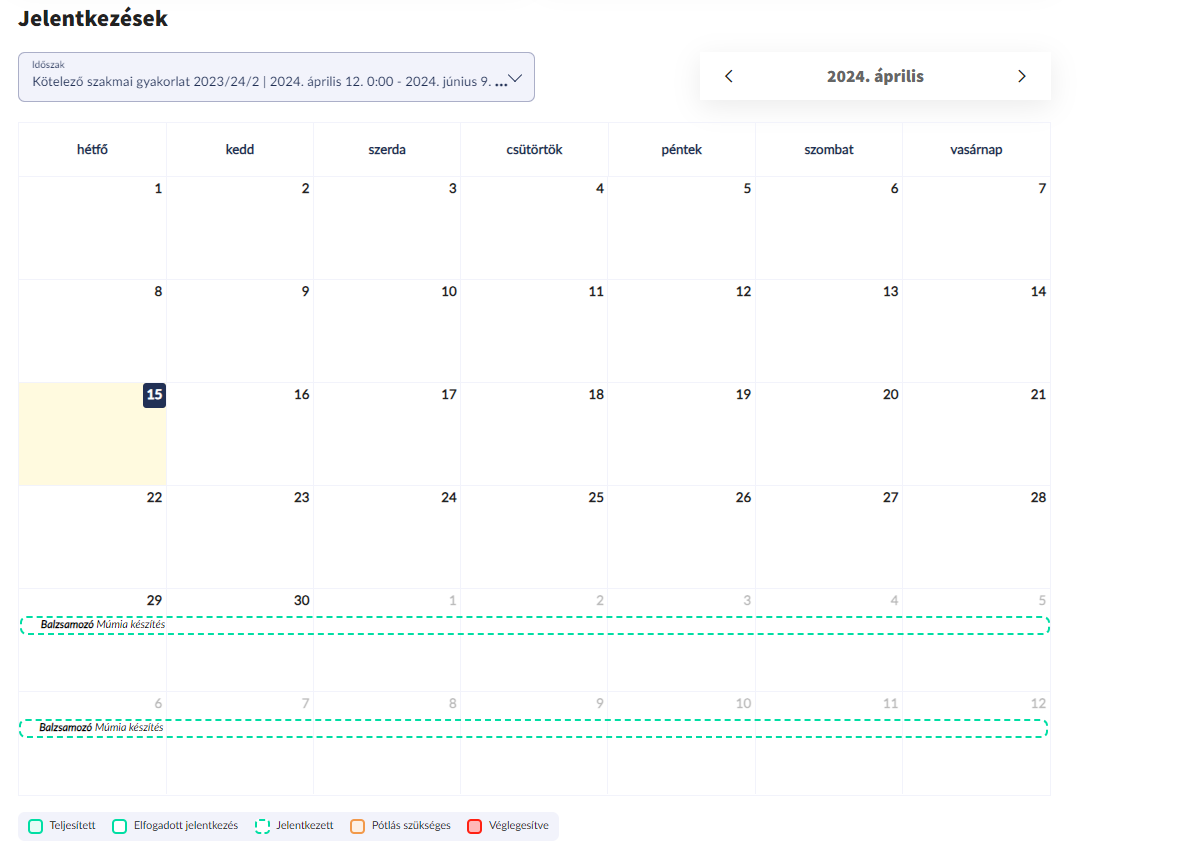Click the 2024. április month title
The image size is (1177, 855).
875,76
